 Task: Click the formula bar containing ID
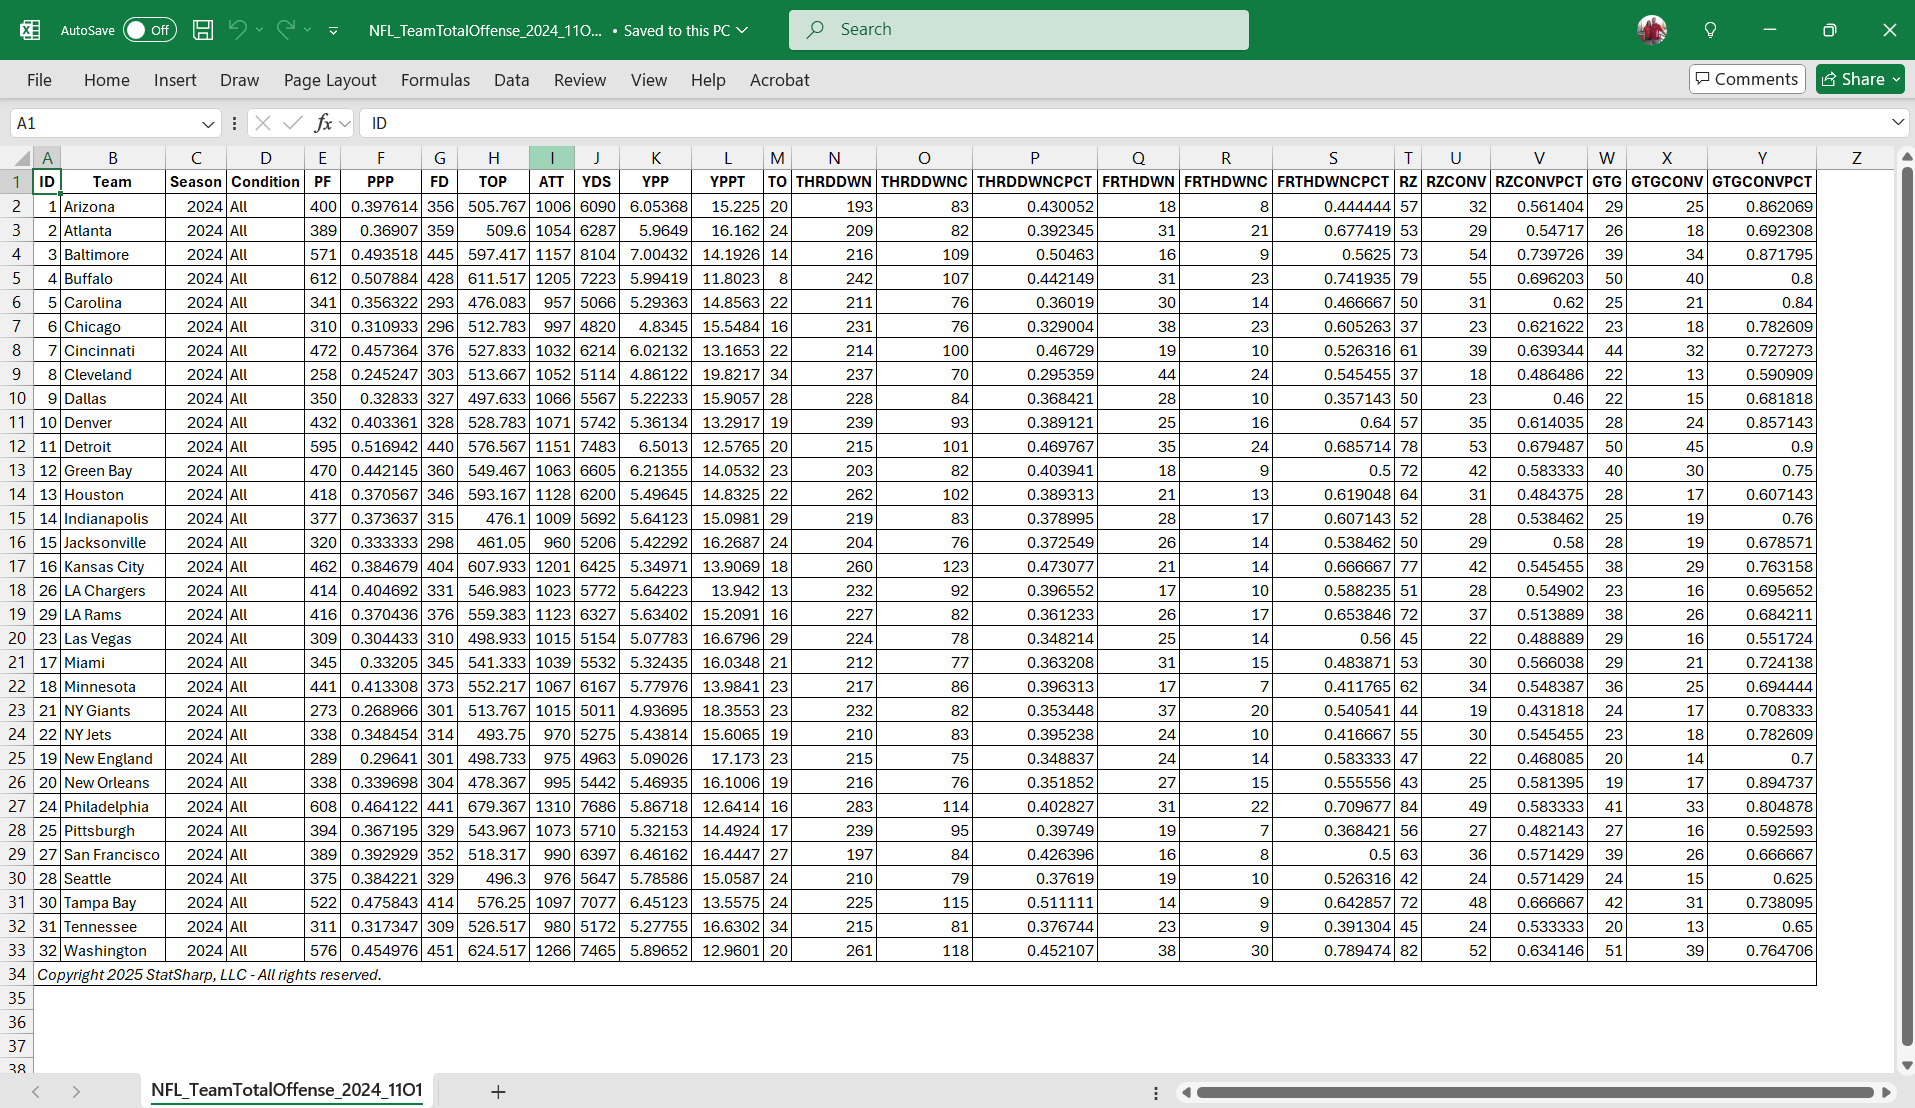(1122, 123)
